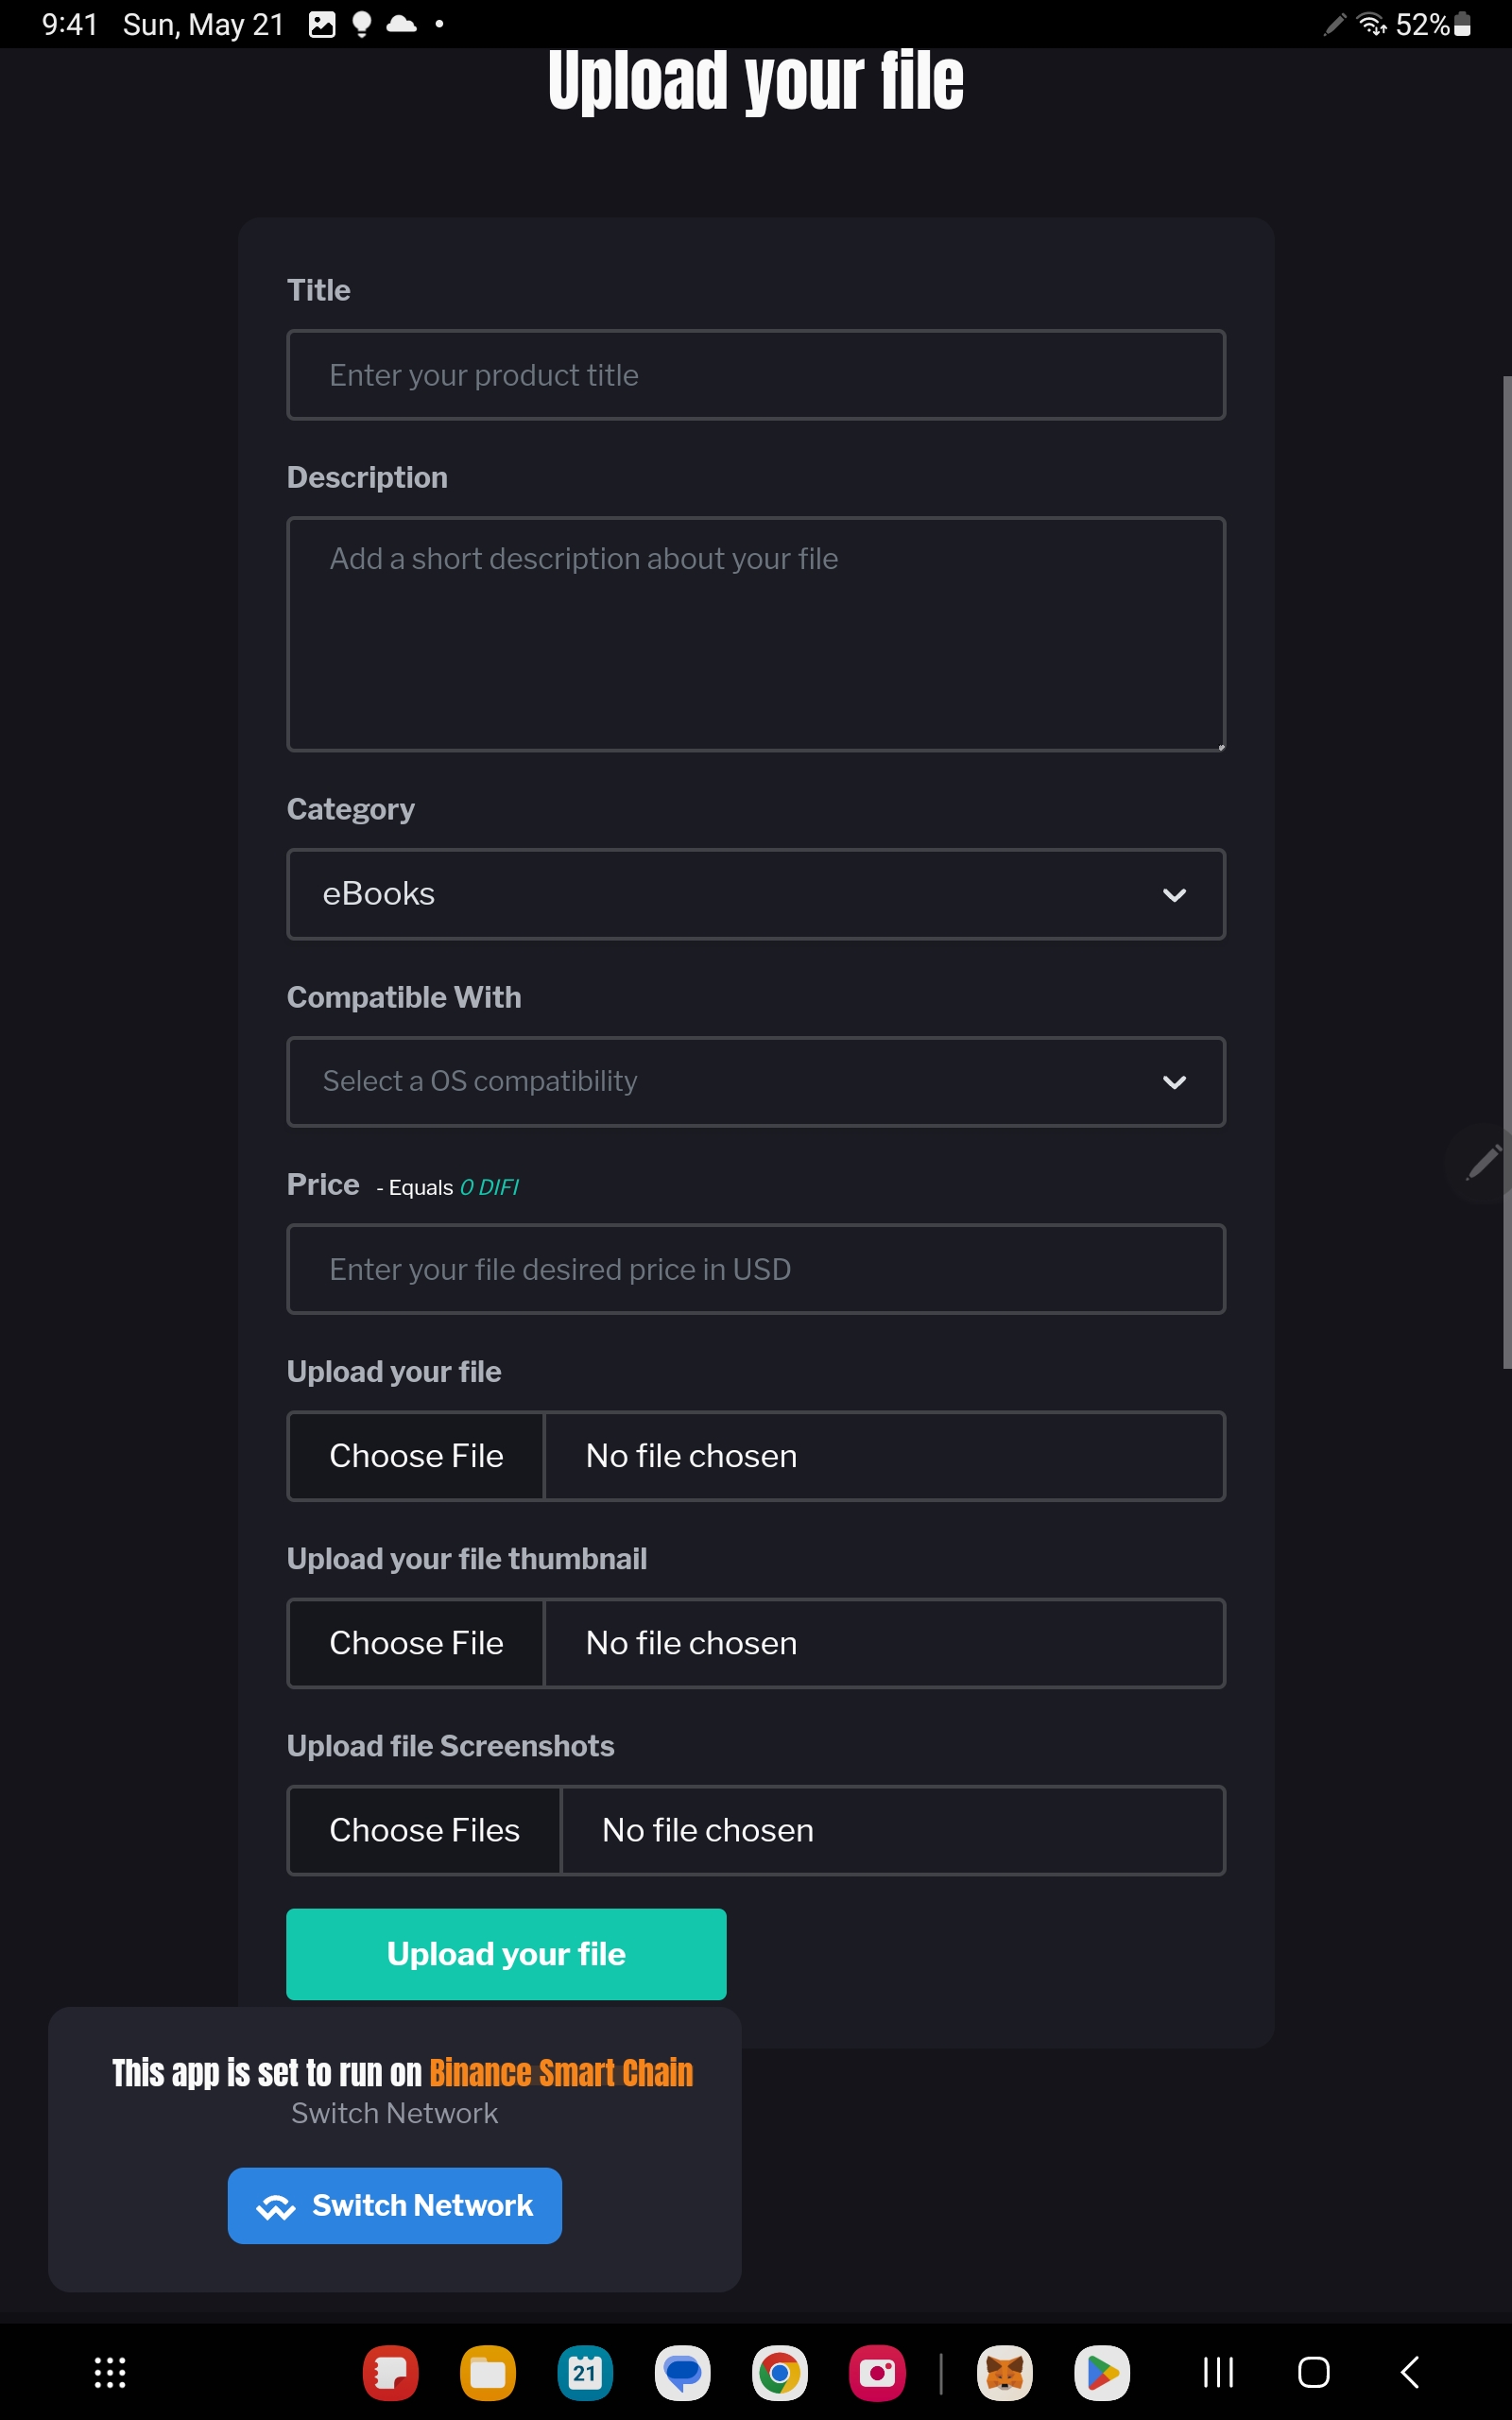Click the Upload your file submit button
1512x2420 pixels.
coord(506,1953)
